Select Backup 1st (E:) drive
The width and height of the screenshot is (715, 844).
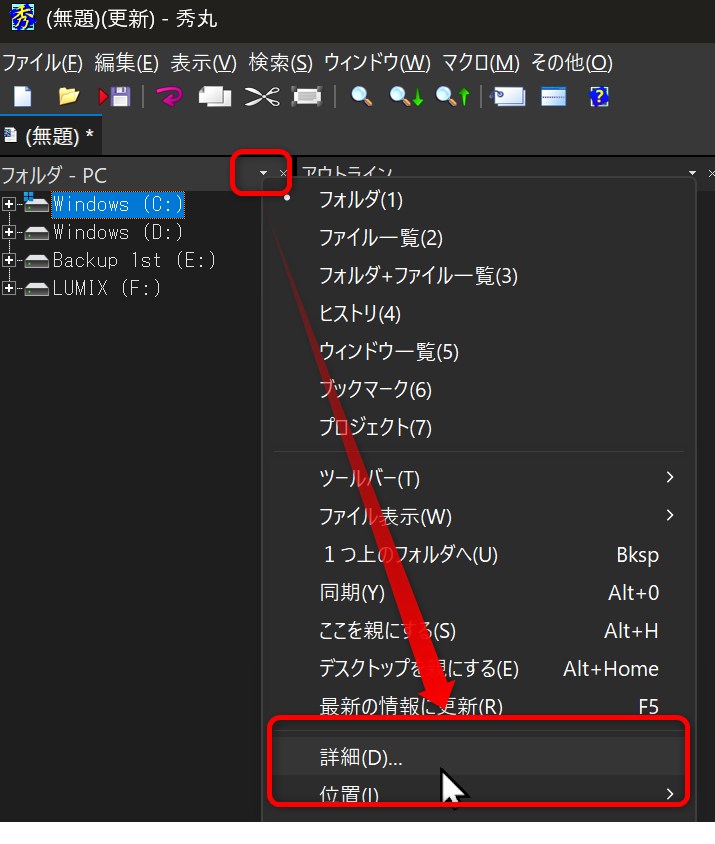(x=134, y=261)
